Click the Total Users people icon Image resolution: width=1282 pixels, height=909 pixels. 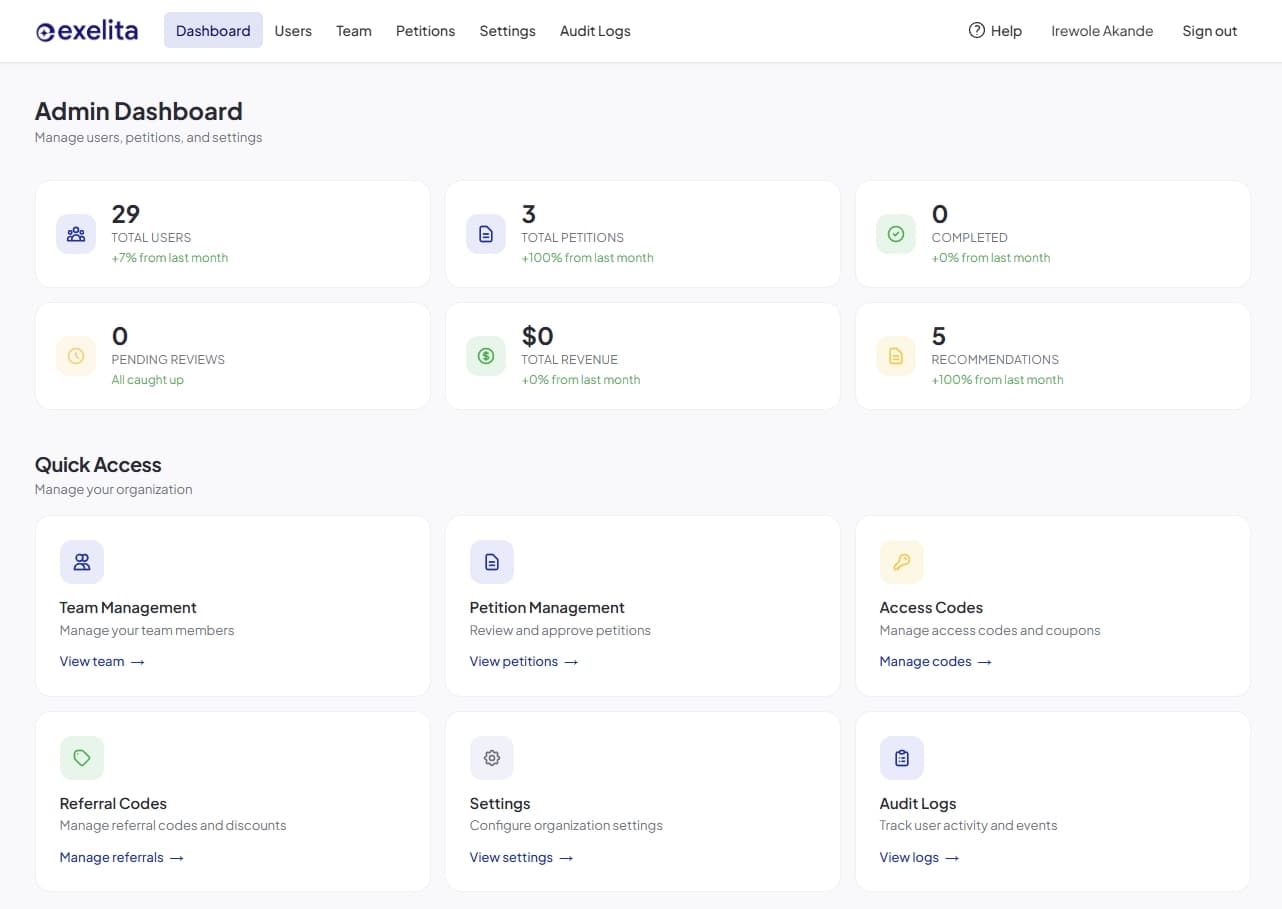(x=76, y=233)
